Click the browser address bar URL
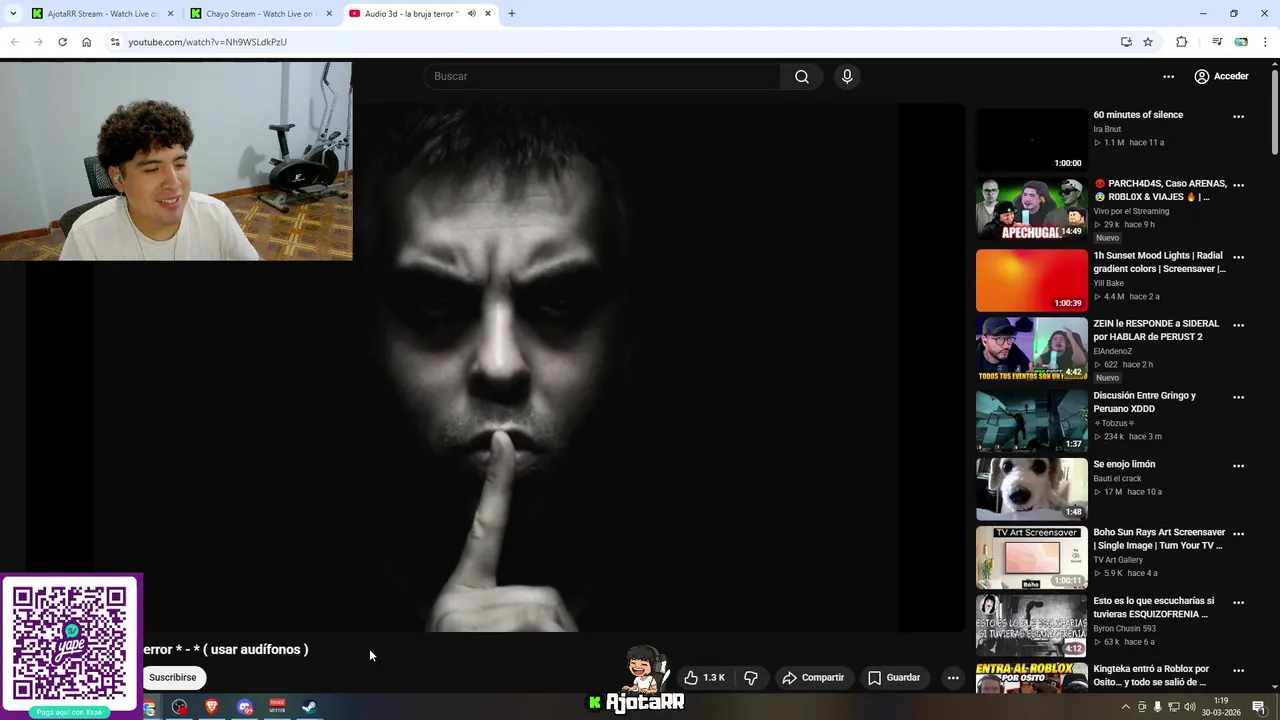1280x720 pixels. pos(207,42)
